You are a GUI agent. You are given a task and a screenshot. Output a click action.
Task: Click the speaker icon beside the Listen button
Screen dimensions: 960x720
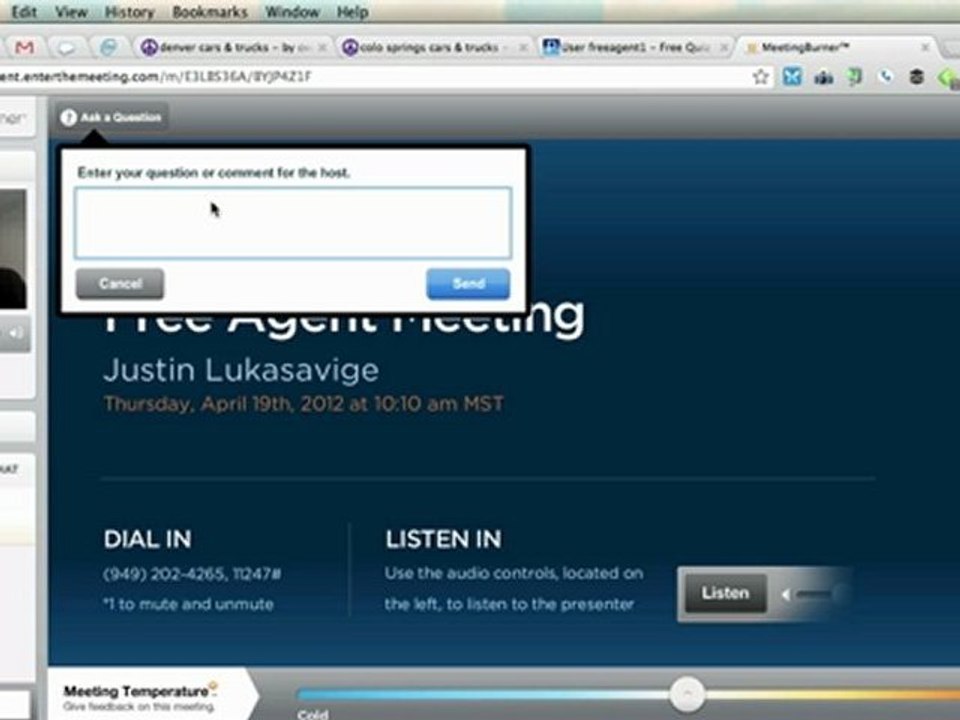tap(784, 593)
